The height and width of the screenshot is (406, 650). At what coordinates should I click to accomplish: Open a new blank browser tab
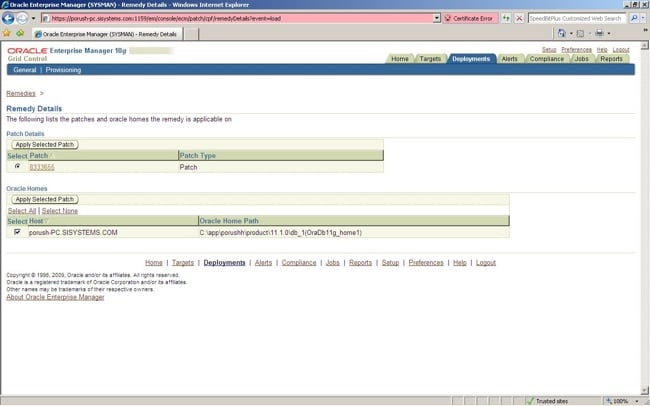[x=191, y=34]
